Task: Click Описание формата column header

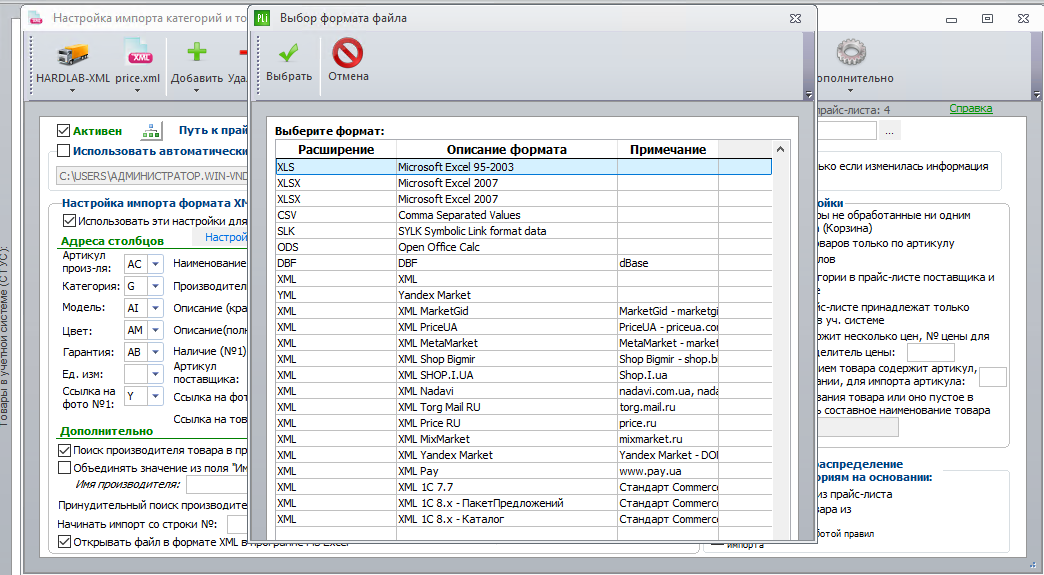Action: [507, 150]
